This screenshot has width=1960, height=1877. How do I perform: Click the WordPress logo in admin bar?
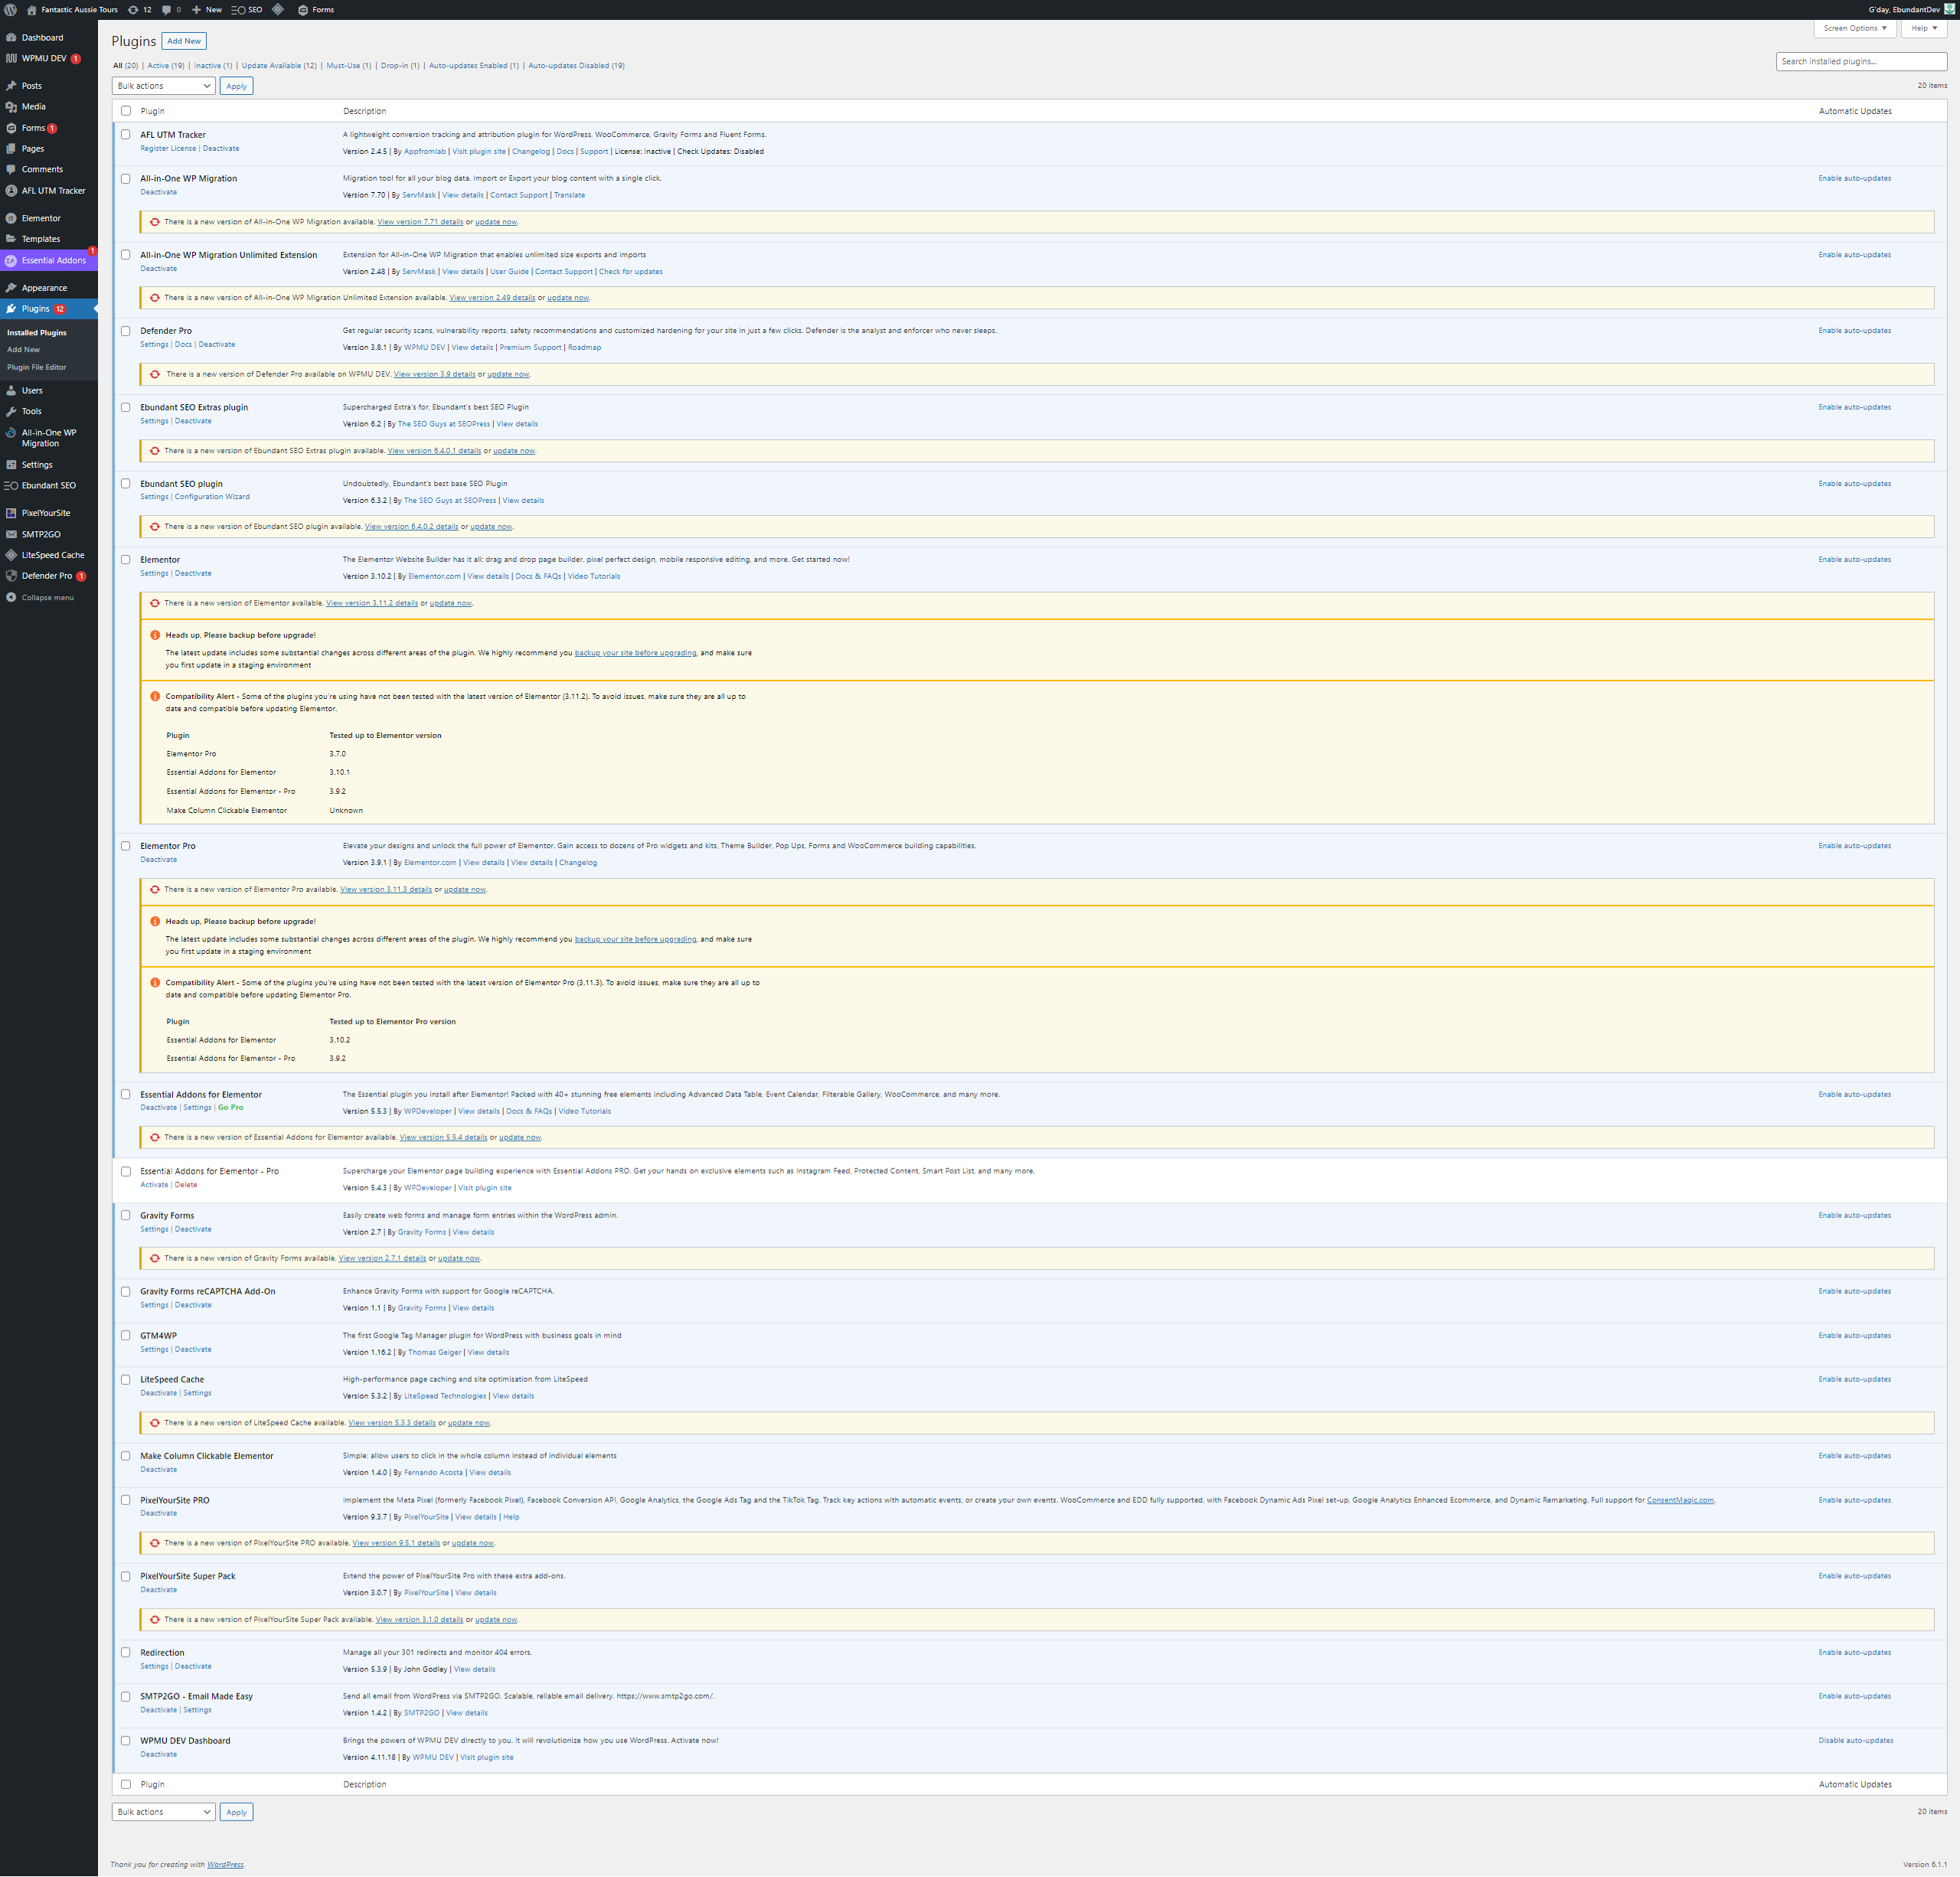tap(11, 10)
